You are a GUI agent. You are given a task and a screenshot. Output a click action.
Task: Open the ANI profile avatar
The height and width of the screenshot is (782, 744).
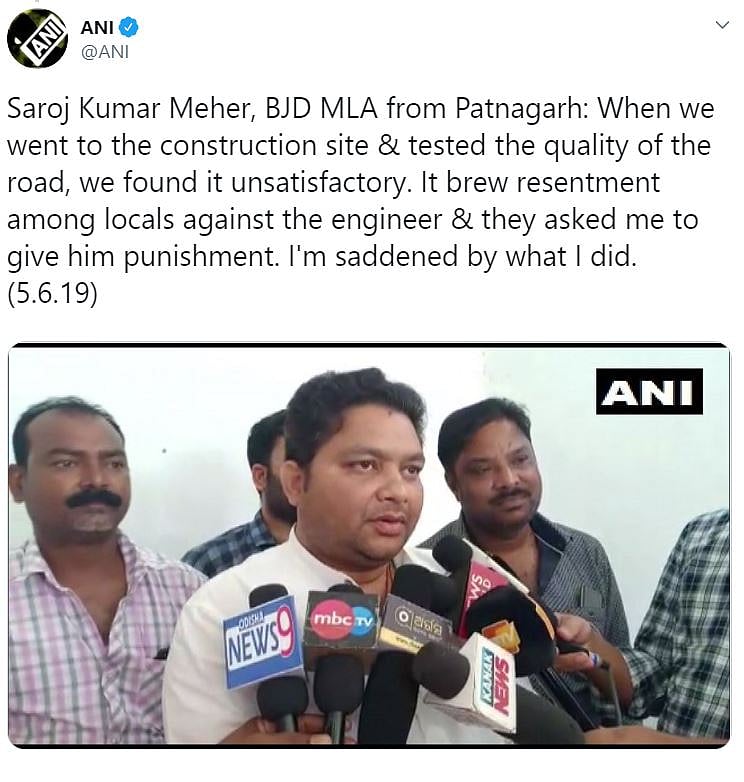click(37, 38)
